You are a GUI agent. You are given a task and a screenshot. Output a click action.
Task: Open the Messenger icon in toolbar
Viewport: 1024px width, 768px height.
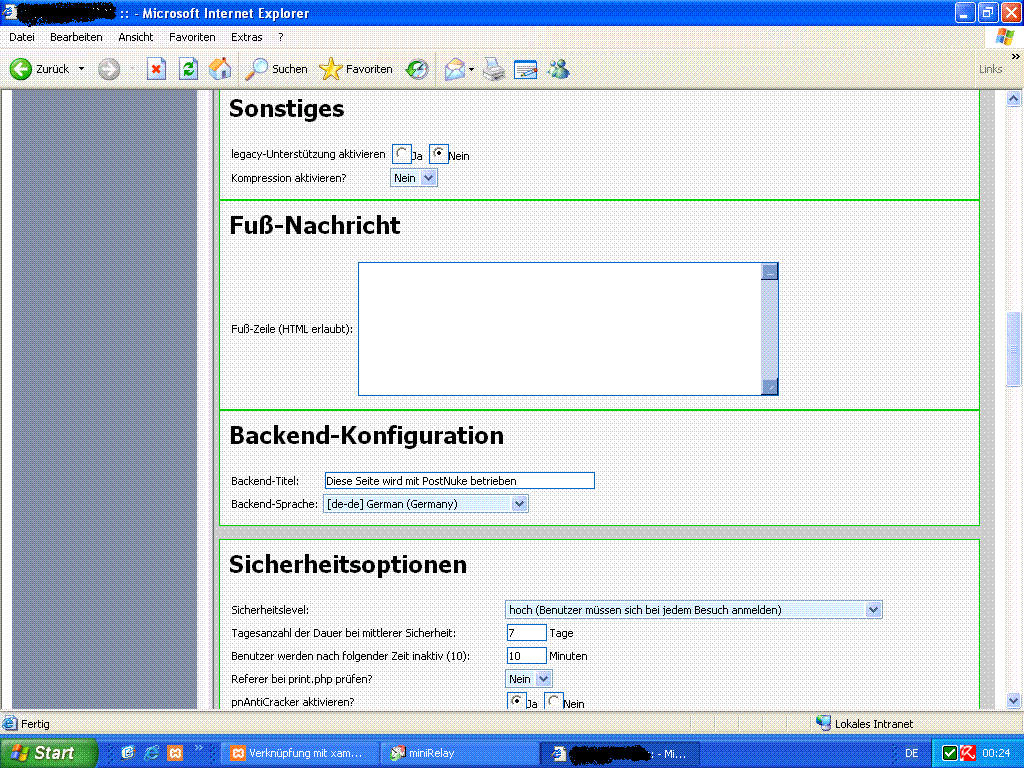(x=558, y=69)
